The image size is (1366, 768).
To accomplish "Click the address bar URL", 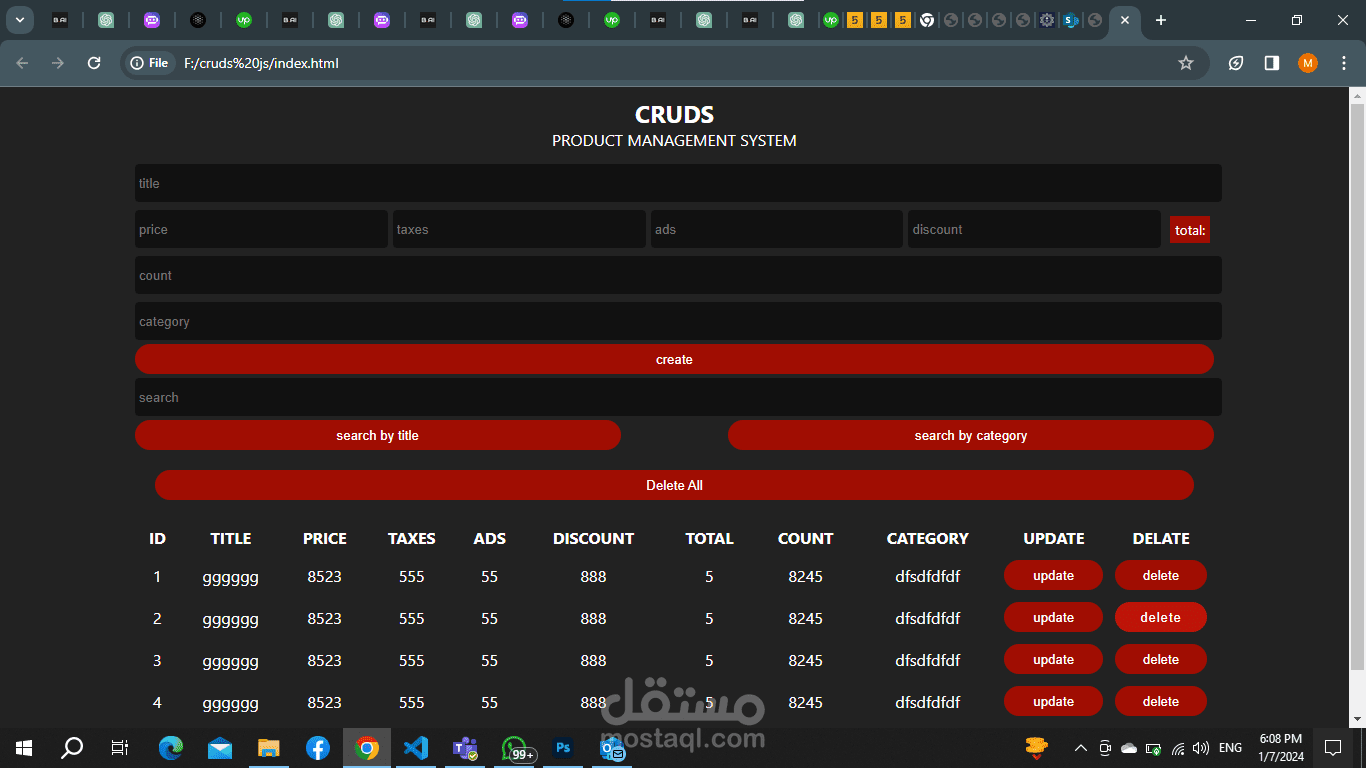I will click(x=261, y=63).
